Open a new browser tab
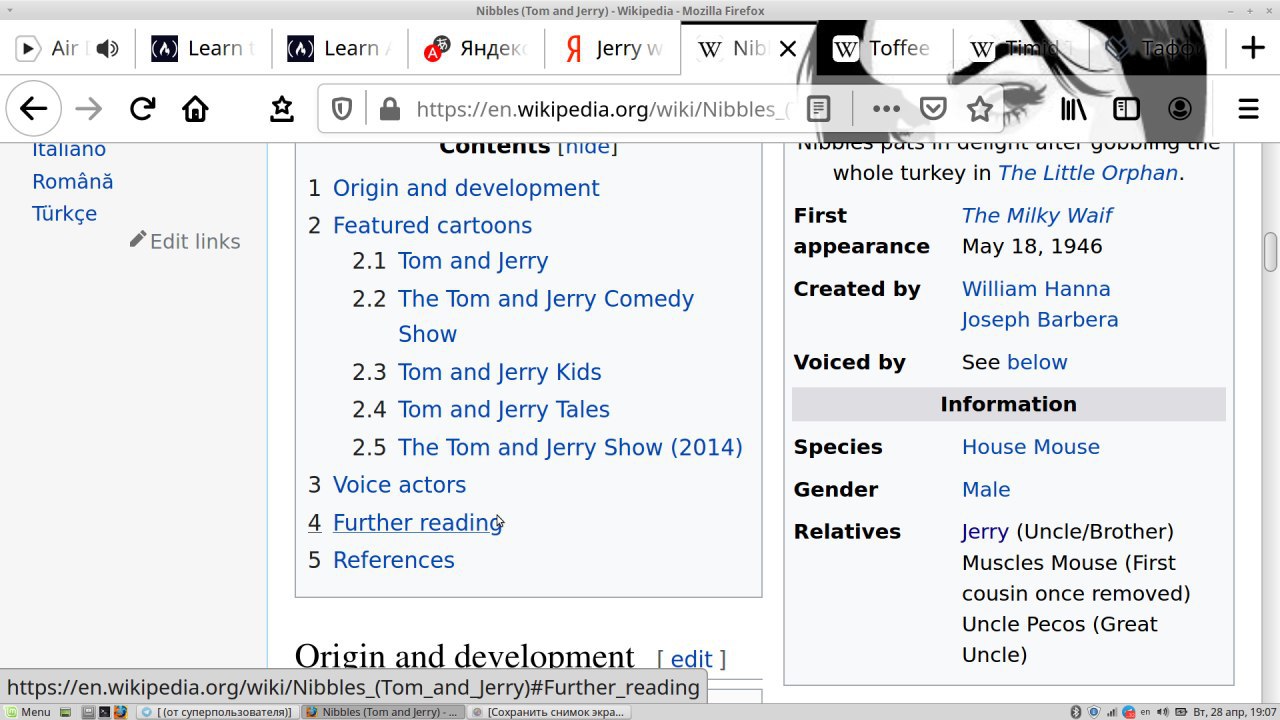The height and width of the screenshot is (720, 1280). [x=1252, y=48]
